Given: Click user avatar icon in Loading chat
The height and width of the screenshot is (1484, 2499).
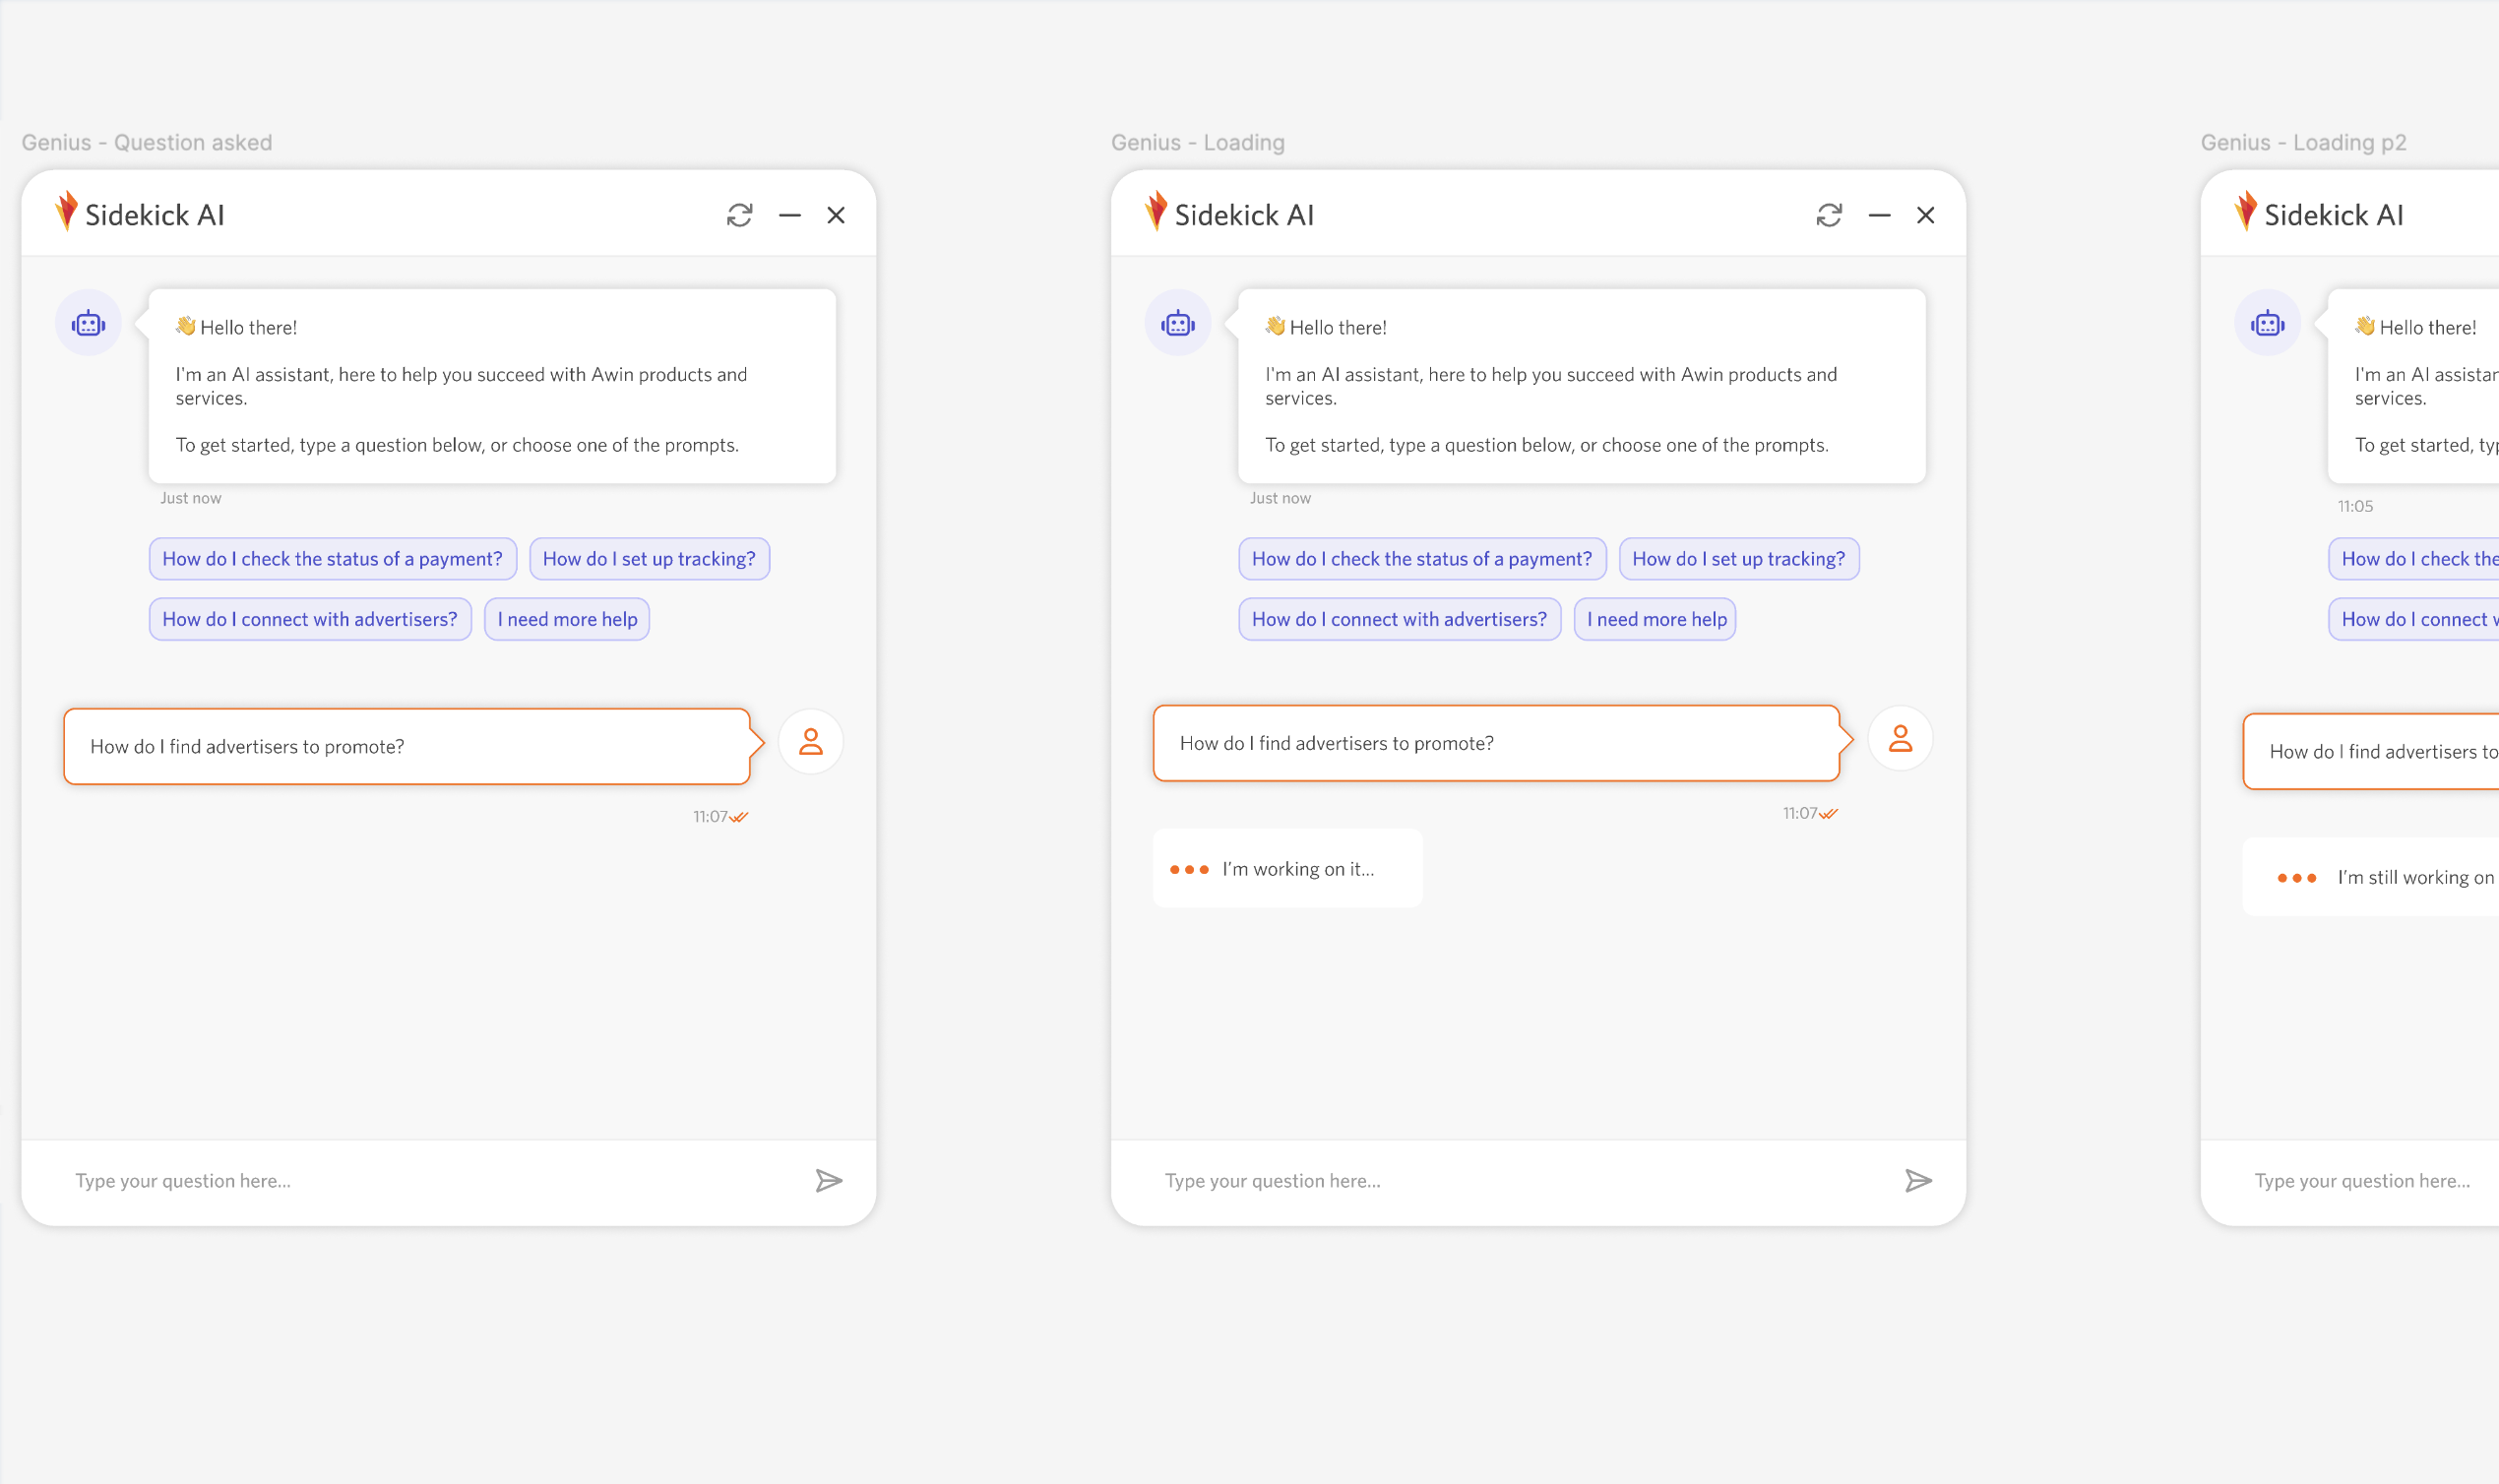Looking at the screenshot, I should [x=1899, y=739].
